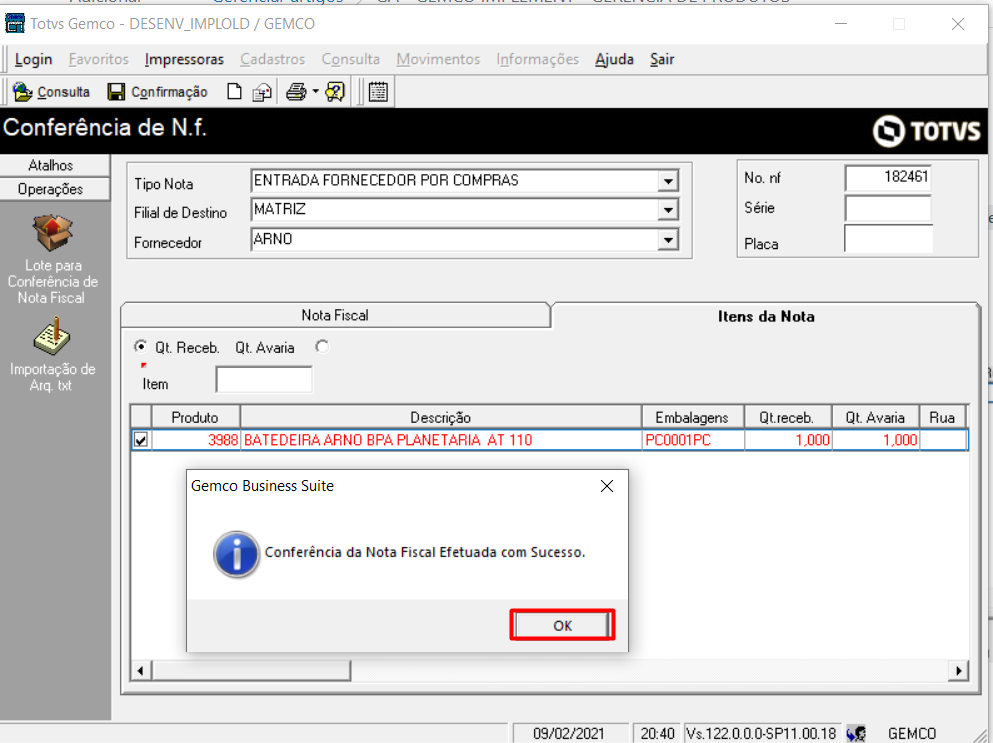The image size is (993, 743).
Task: Select the Itens da Nota tab
Action: [x=766, y=316]
